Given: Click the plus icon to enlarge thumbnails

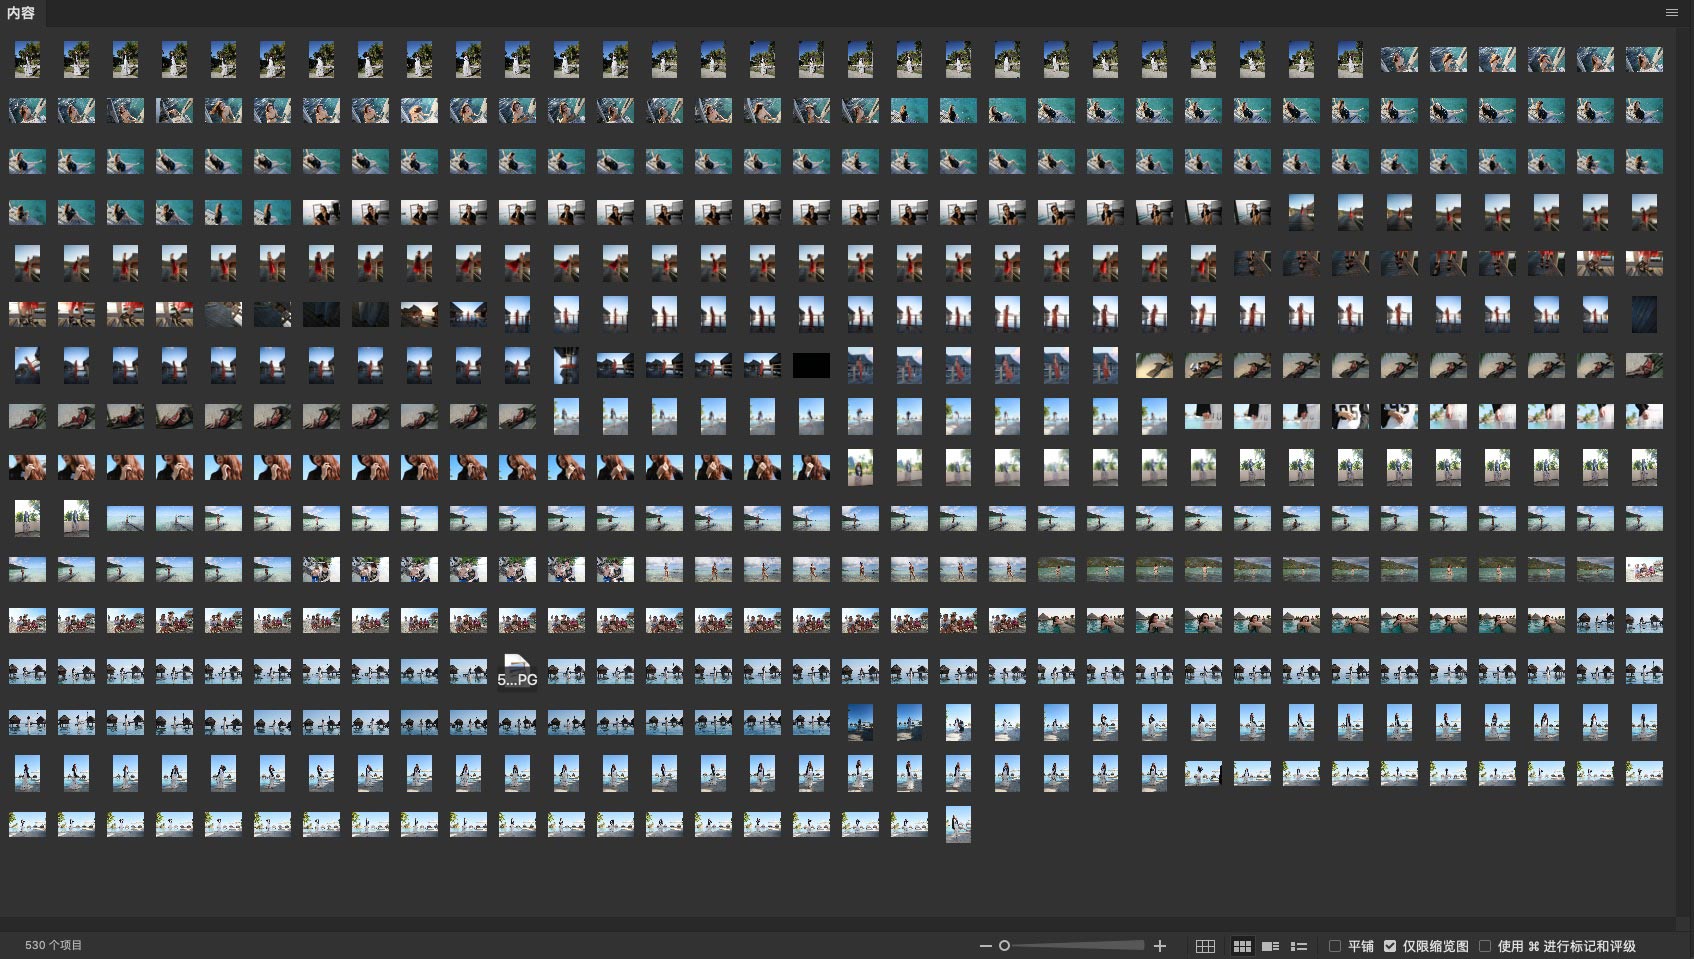Looking at the screenshot, I should 1160,946.
